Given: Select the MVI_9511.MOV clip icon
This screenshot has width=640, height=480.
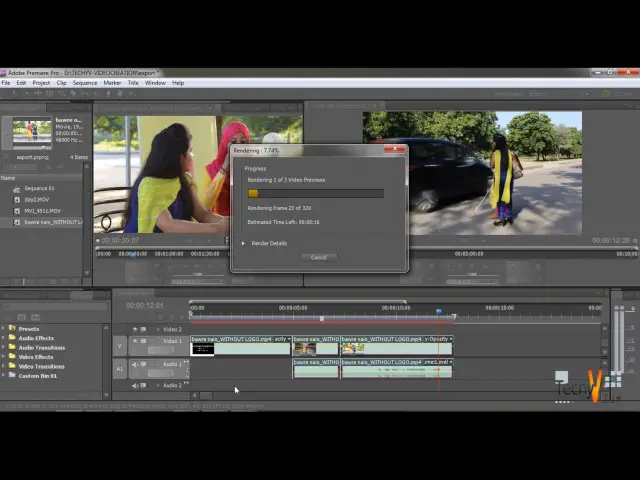Looking at the screenshot, I should pyautogui.click(x=17, y=211).
